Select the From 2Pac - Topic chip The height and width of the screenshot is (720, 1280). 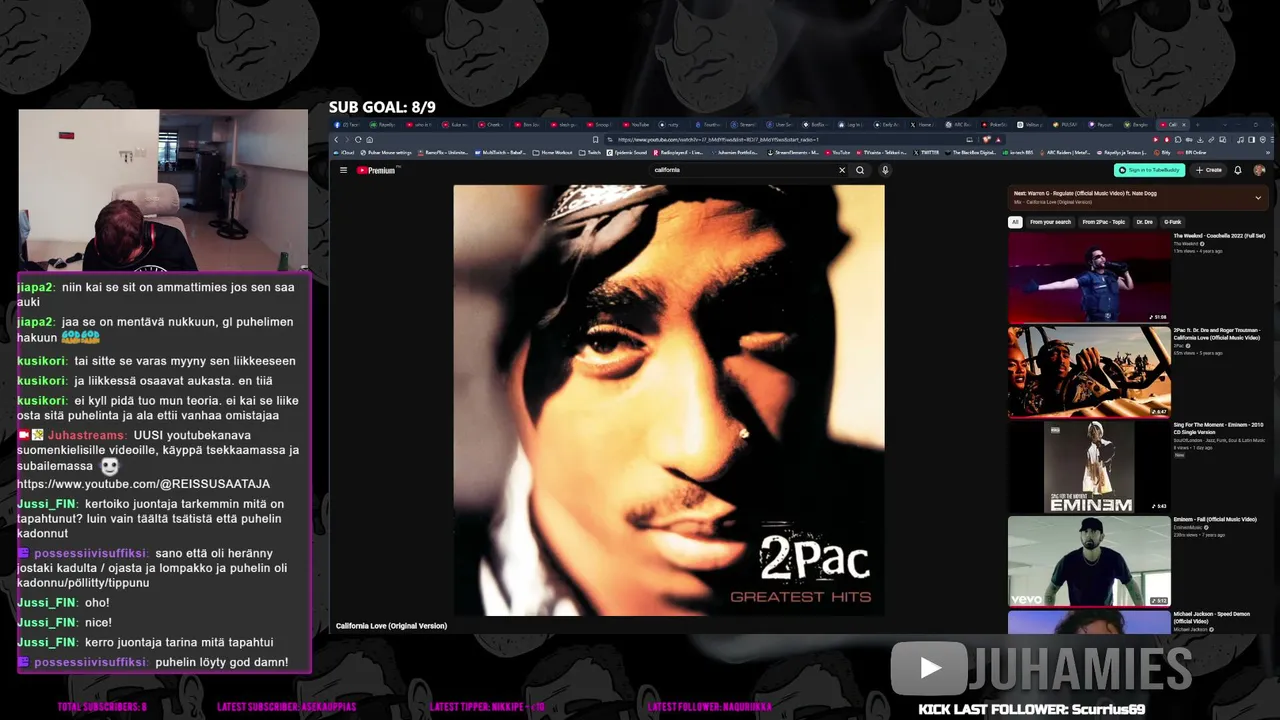[x=1104, y=222]
